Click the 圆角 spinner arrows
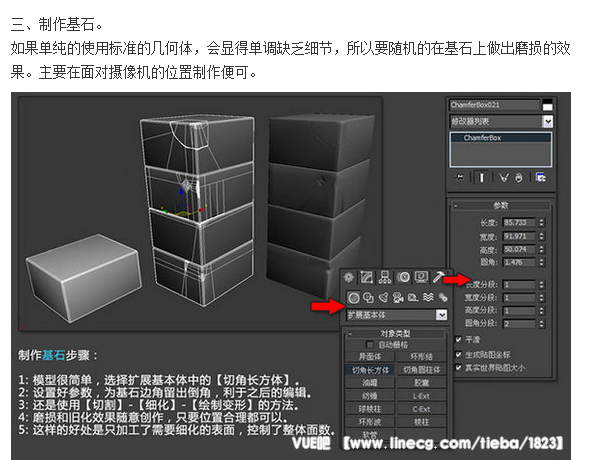The width and height of the screenshot is (591, 460). coord(541,262)
